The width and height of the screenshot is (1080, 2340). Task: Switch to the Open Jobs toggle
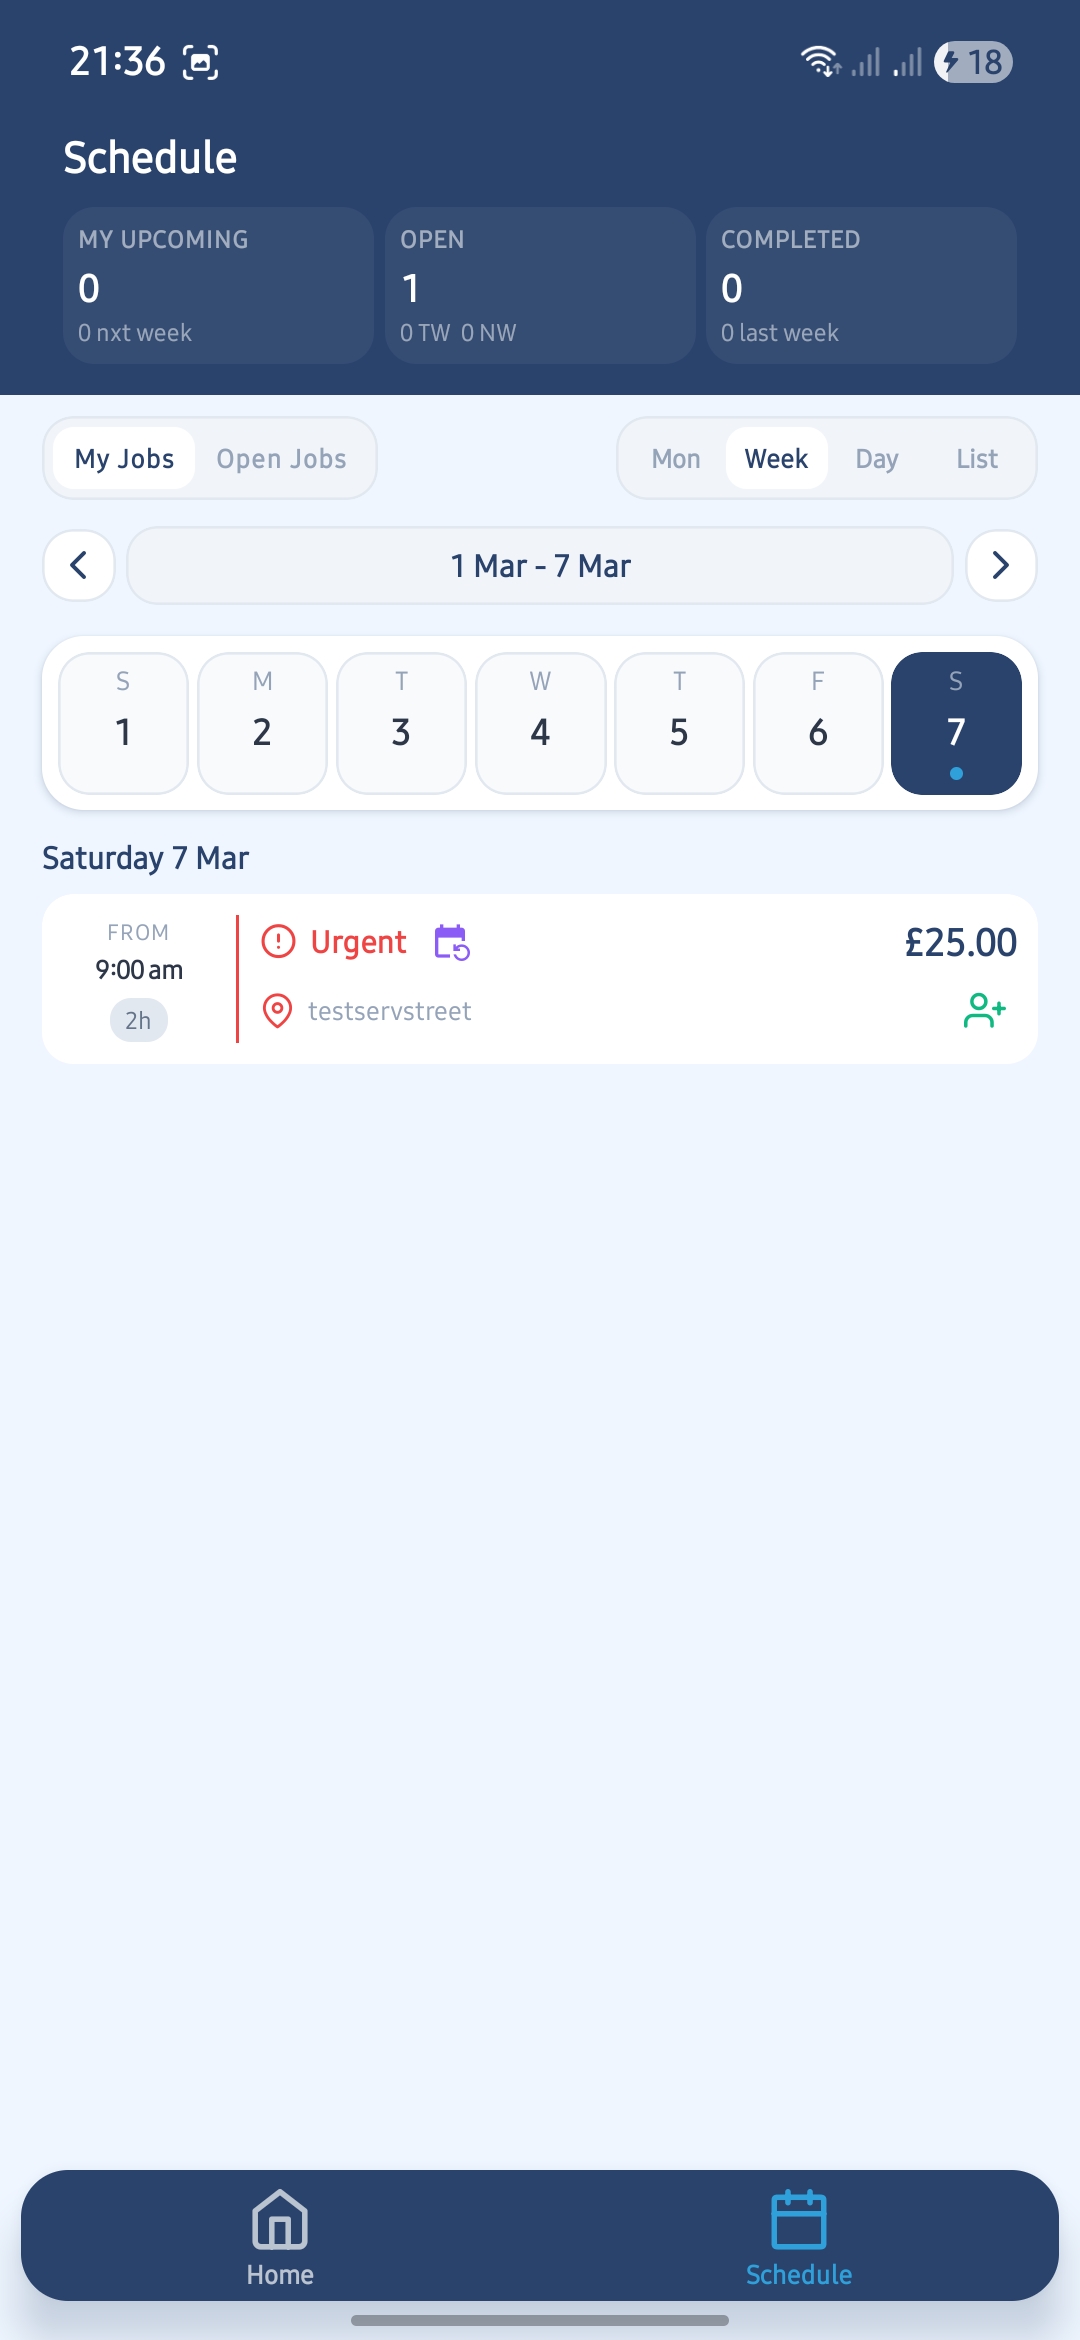pos(281,459)
